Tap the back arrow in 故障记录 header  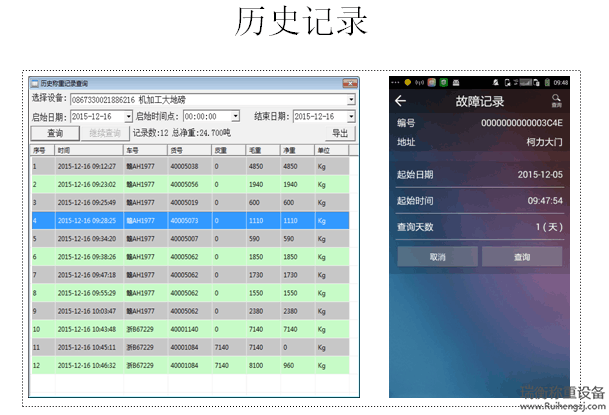[400, 101]
